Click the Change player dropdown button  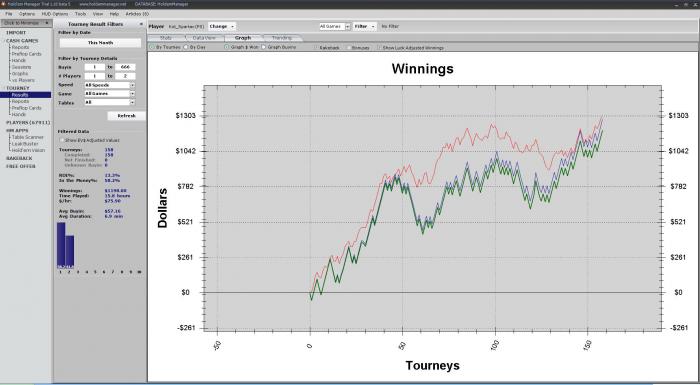(x=221, y=26)
